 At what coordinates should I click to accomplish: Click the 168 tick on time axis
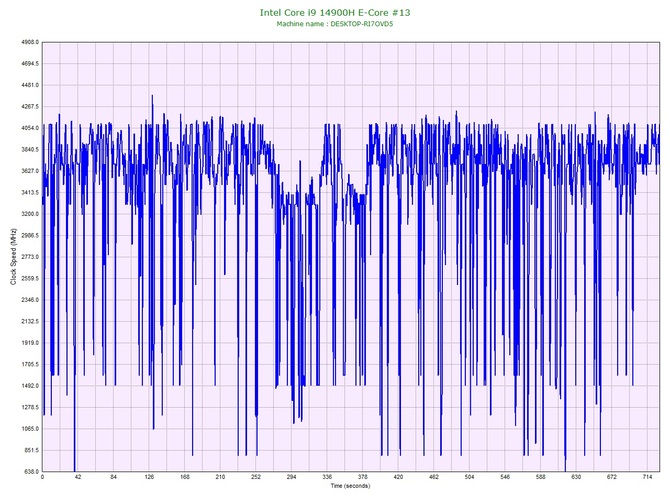185,477
